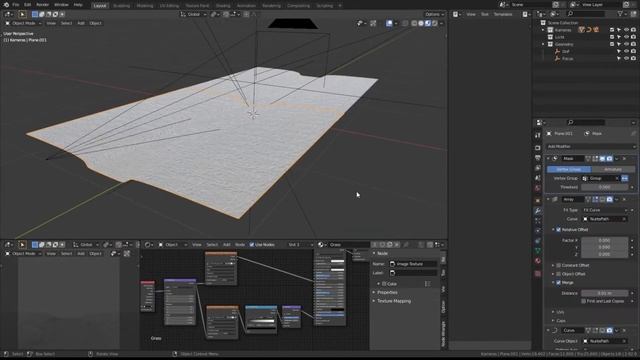Open the Tool properties tab icon
The height and width of the screenshot is (360, 640).
pos(538,136)
